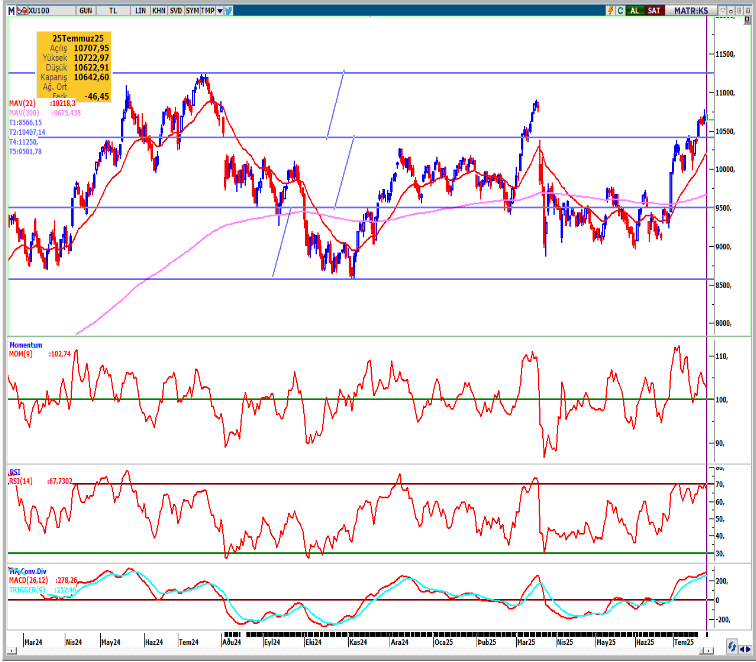Open the window options dropdown beside MATRIKS
The width and height of the screenshot is (756, 662).
pos(722,10)
